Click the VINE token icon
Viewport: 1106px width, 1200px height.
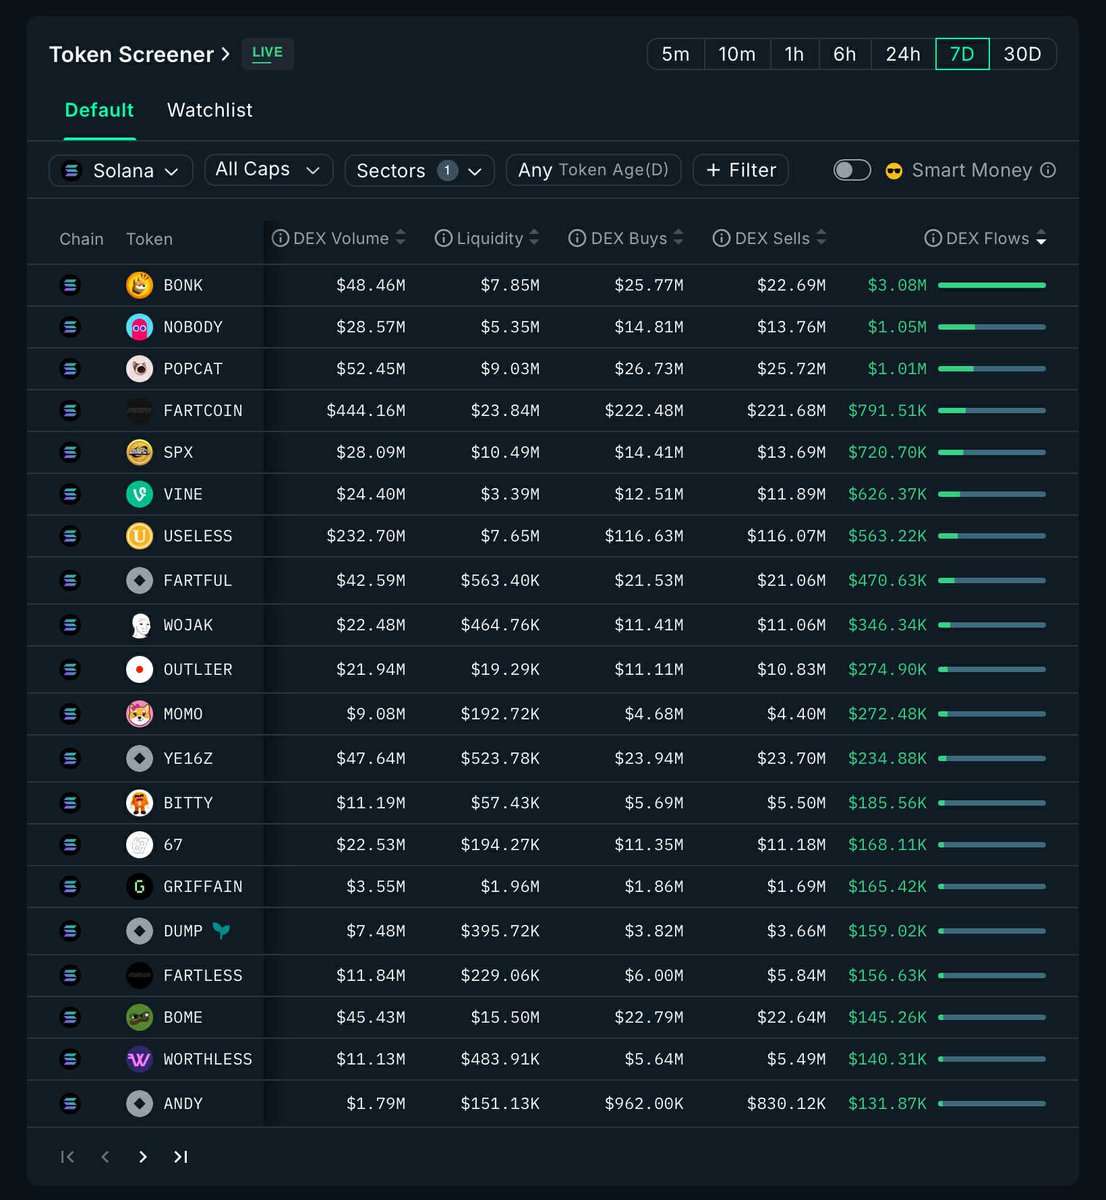[139, 494]
